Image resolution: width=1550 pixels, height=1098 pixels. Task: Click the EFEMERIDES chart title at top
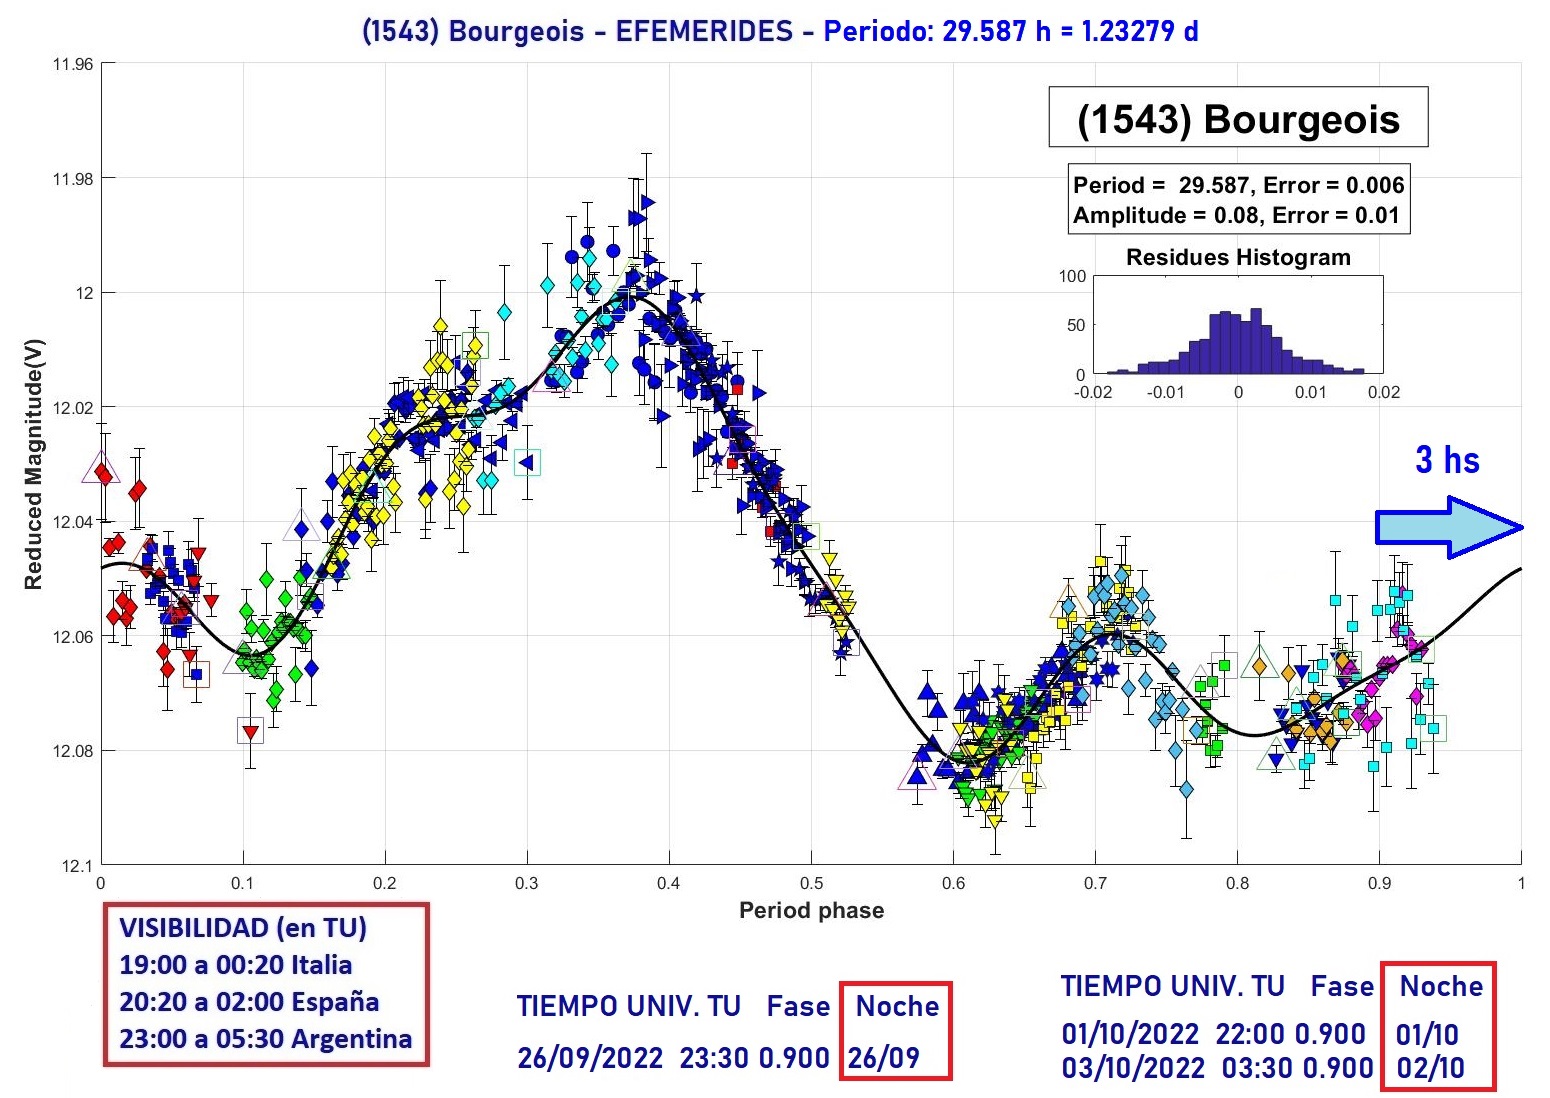click(x=779, y=31)
